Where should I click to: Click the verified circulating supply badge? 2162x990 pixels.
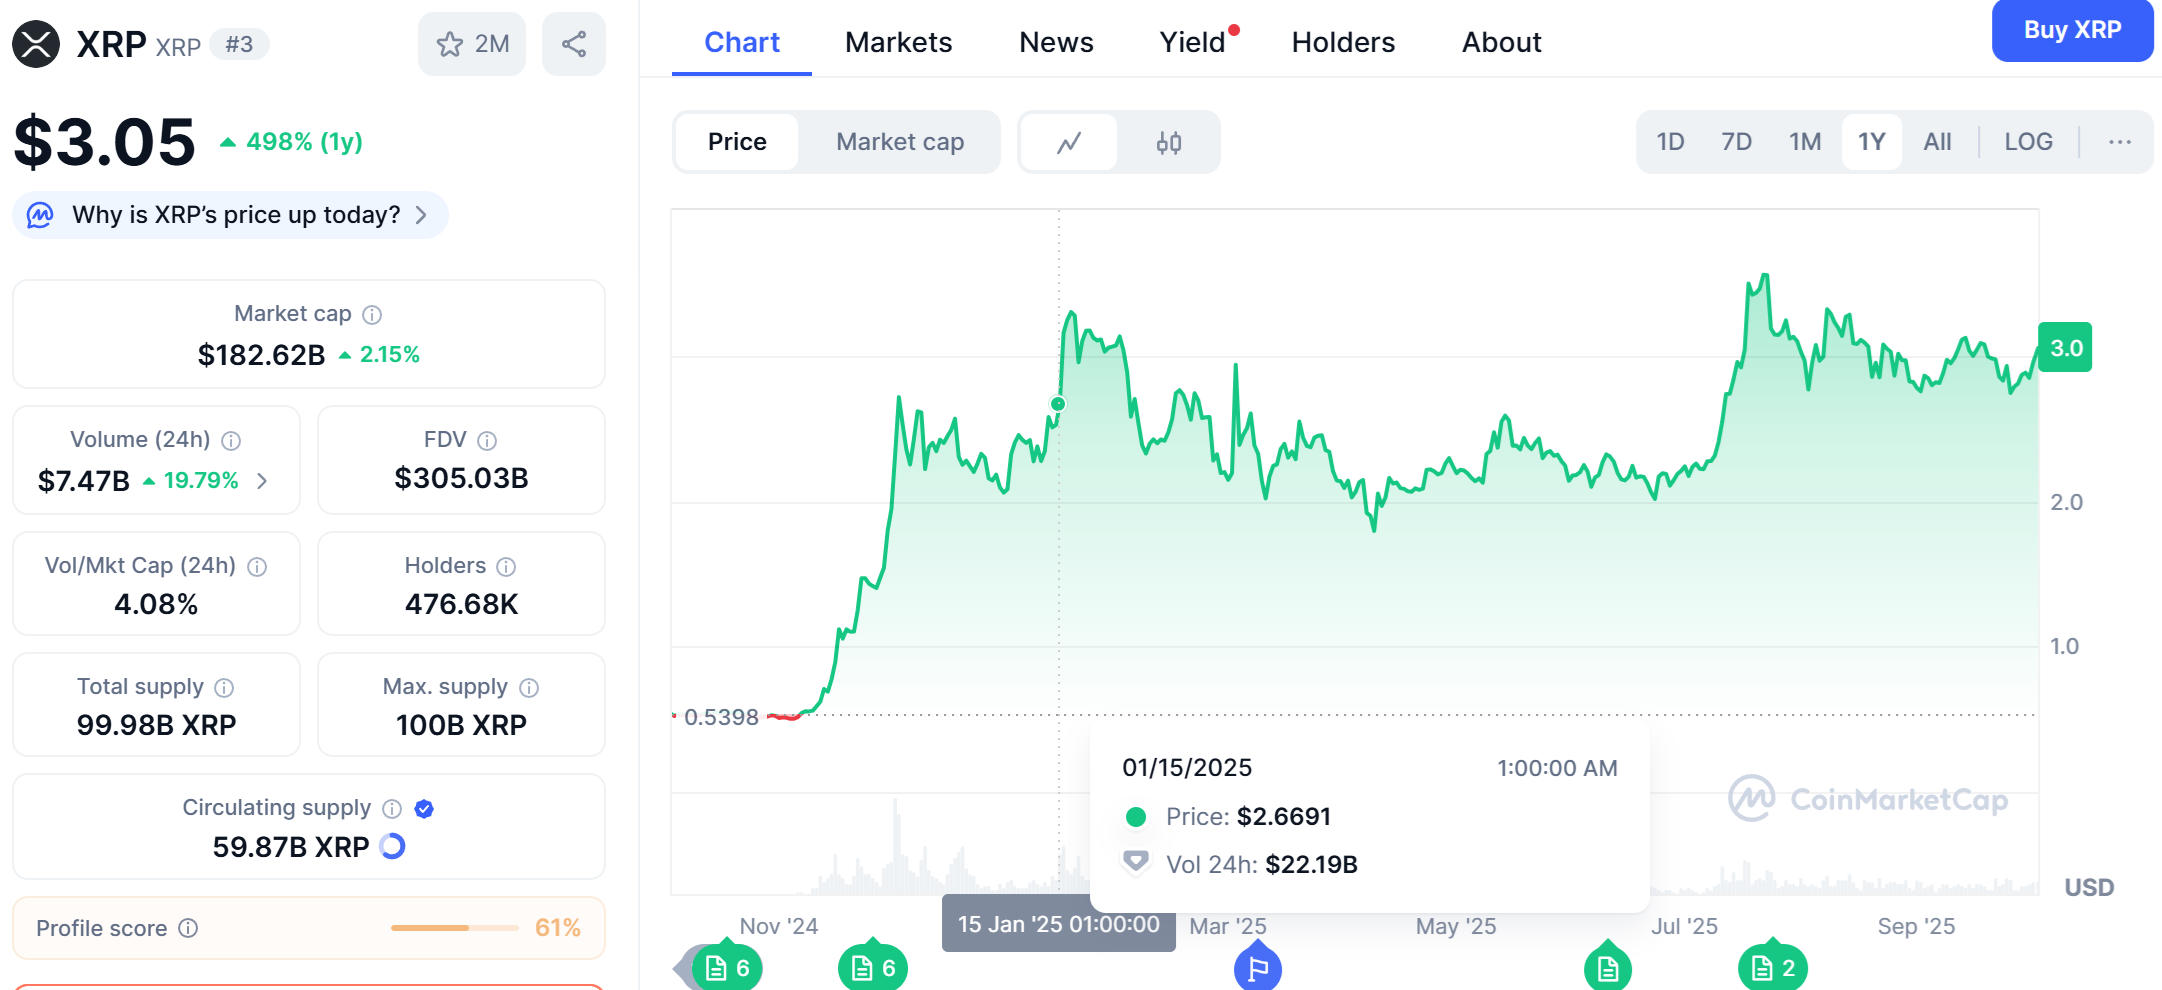coord(424,808)
